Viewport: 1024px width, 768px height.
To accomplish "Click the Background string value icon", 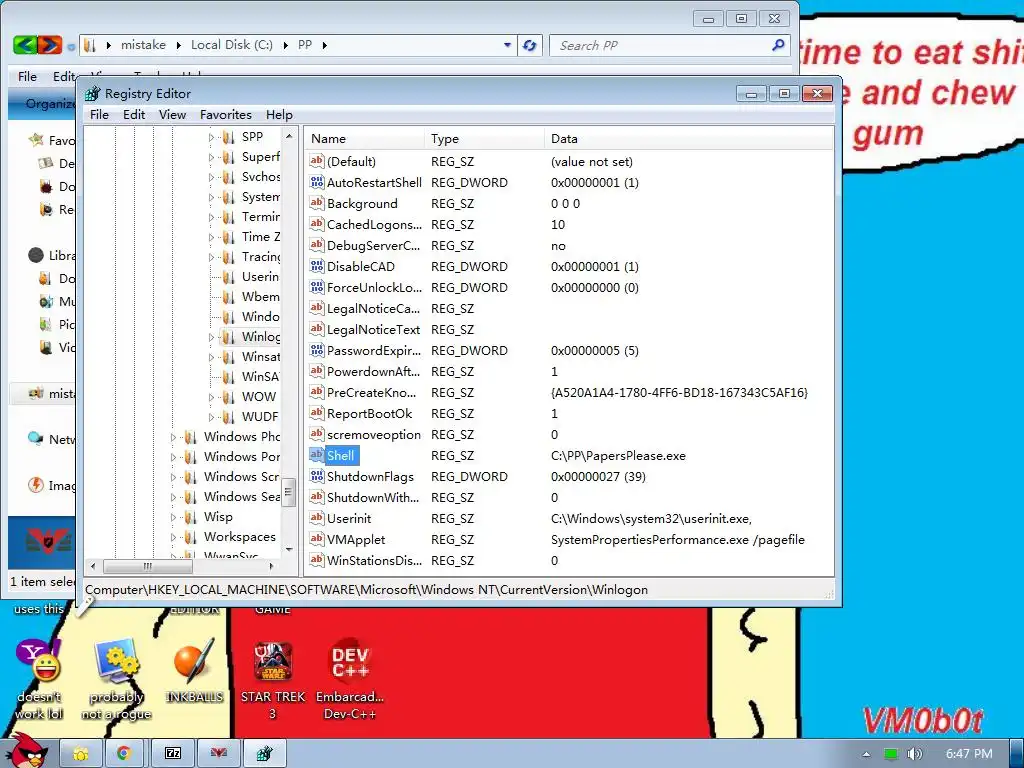I will 317,203.
